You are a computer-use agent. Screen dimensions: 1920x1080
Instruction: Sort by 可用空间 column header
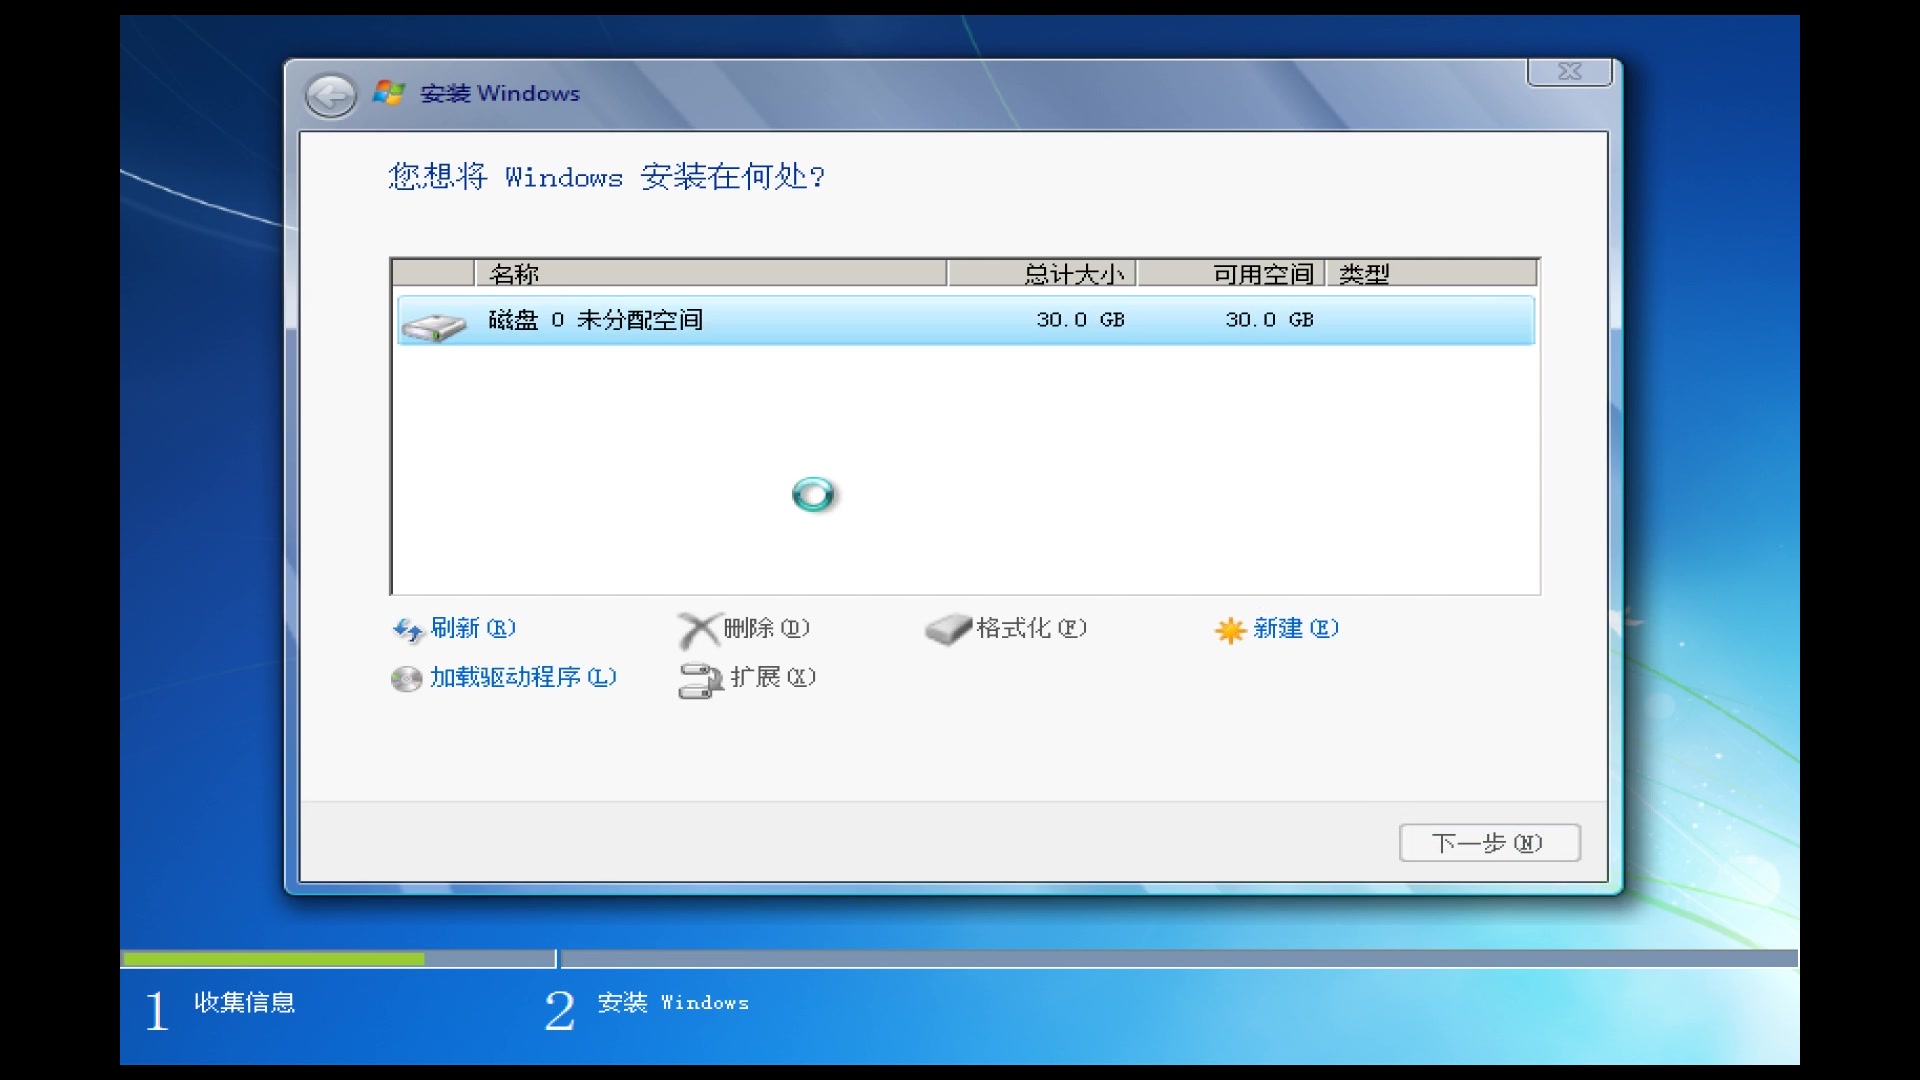pos(1232,273)
